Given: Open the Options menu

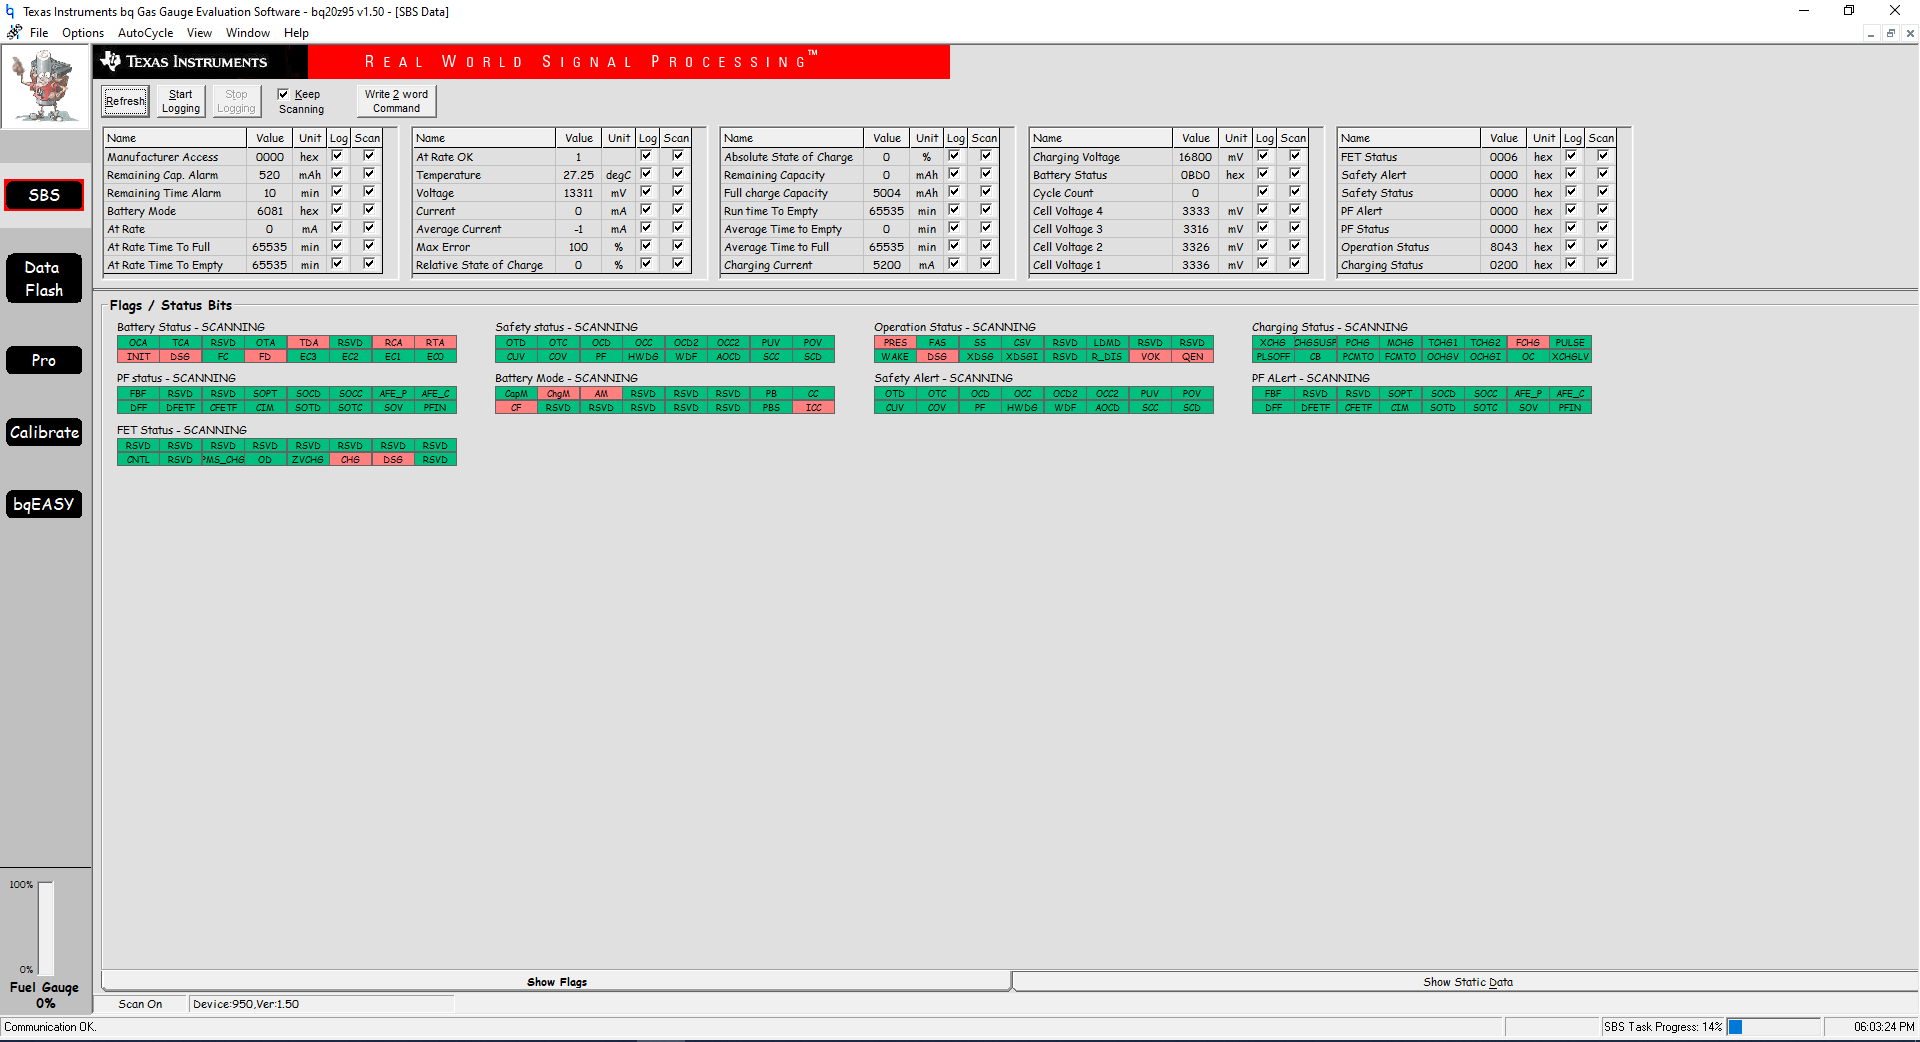Looking at the screenshot, I should click(x=83, y=32).
